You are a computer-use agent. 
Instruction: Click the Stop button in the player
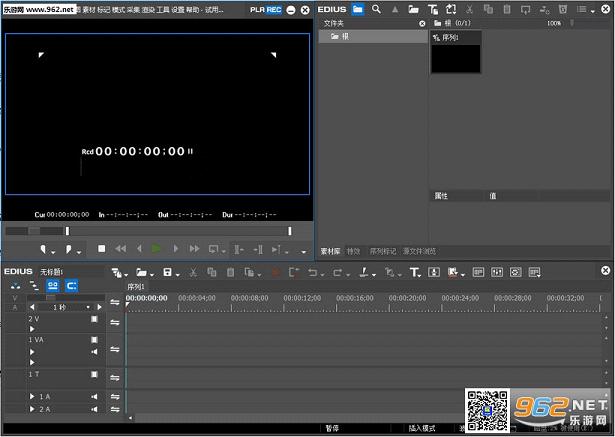[102, 249]
